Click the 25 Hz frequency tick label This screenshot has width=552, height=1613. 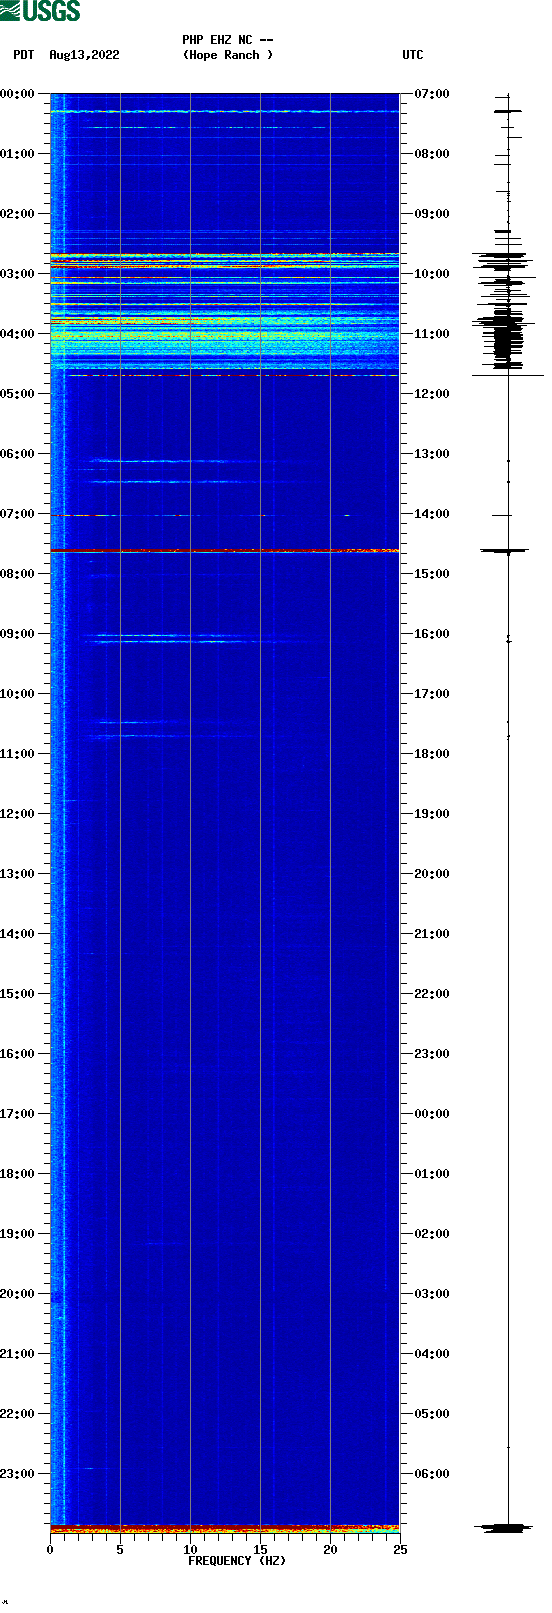tap(400, 1550)
